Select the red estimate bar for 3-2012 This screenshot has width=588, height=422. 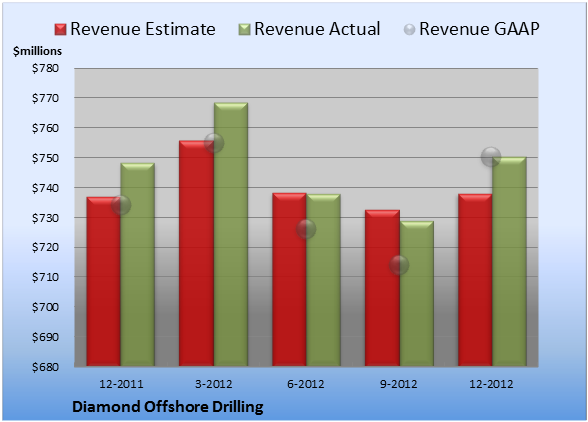(x=196, y=253)
